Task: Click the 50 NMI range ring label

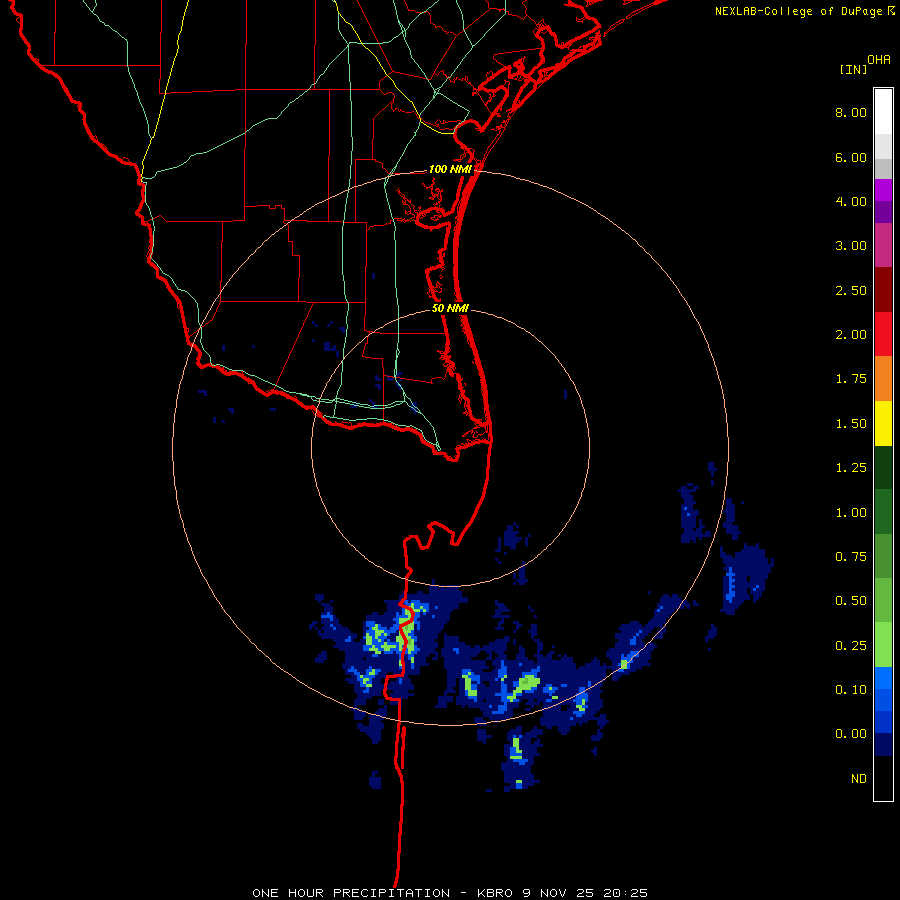Action: (450, 308)
